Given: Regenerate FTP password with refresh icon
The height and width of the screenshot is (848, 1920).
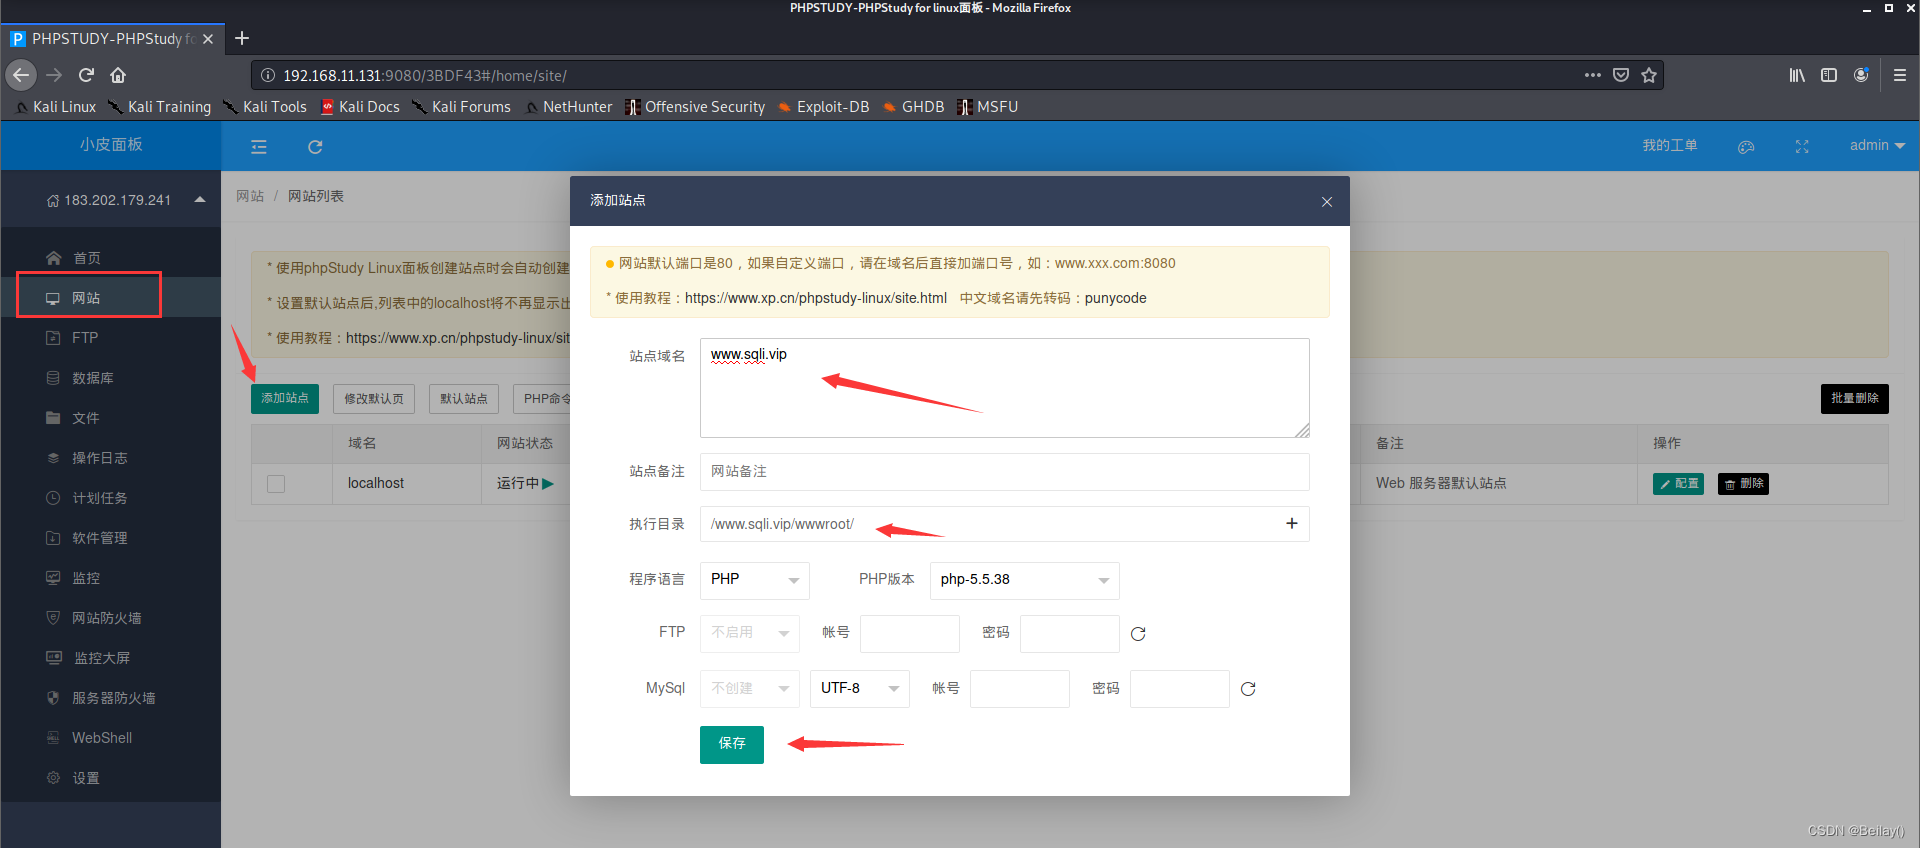Looking at the screenshot, I should tap(1138, 634).
